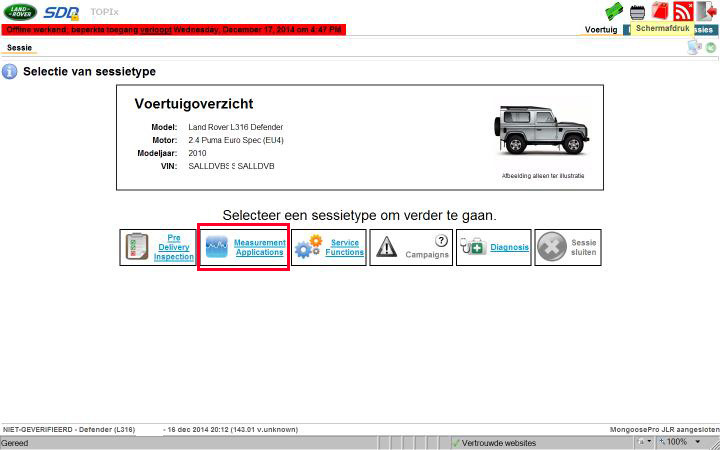The image size is (720, 450).
Task: Click the Voertuigoverzicht heading
Action: [194, 104]
